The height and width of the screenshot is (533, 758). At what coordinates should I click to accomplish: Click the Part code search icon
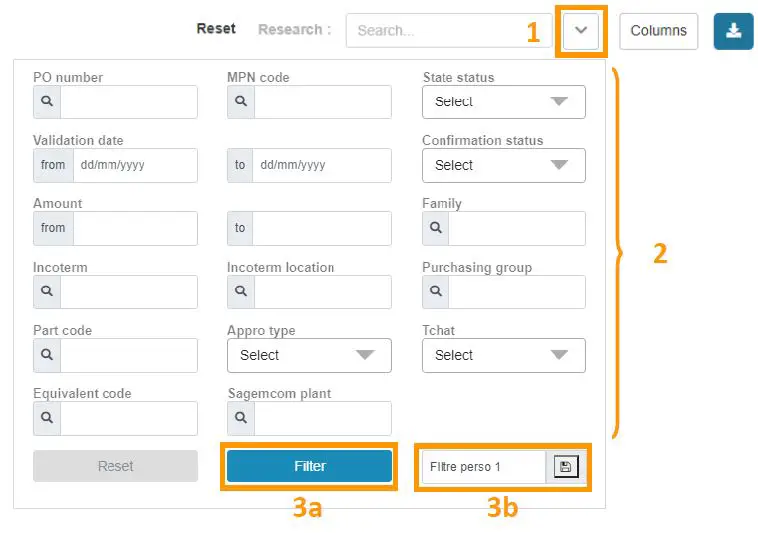click(x=47, y=355)
